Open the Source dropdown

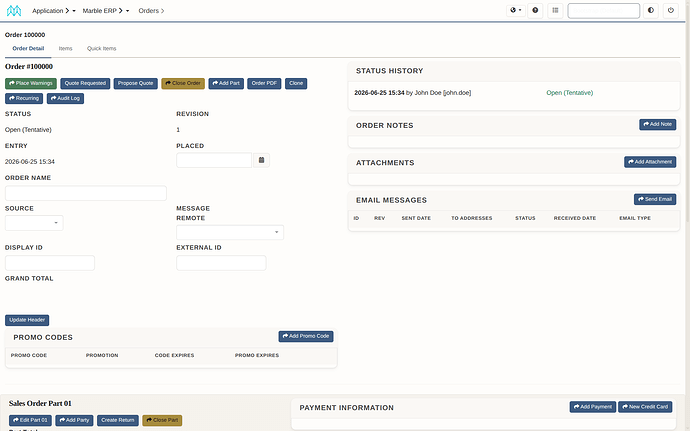34,223
